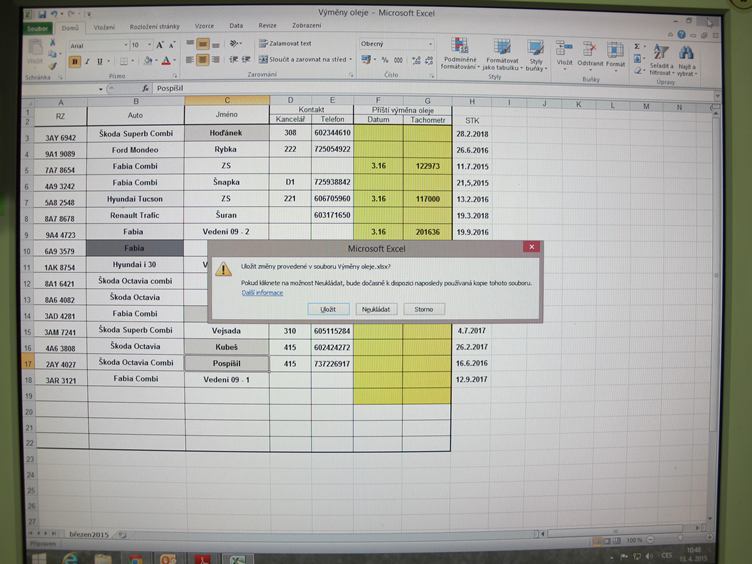Switch to the Vzorce tab
The height and width of the screenshot is (564, 752).
pyautogui.click(x=204, y=26)
